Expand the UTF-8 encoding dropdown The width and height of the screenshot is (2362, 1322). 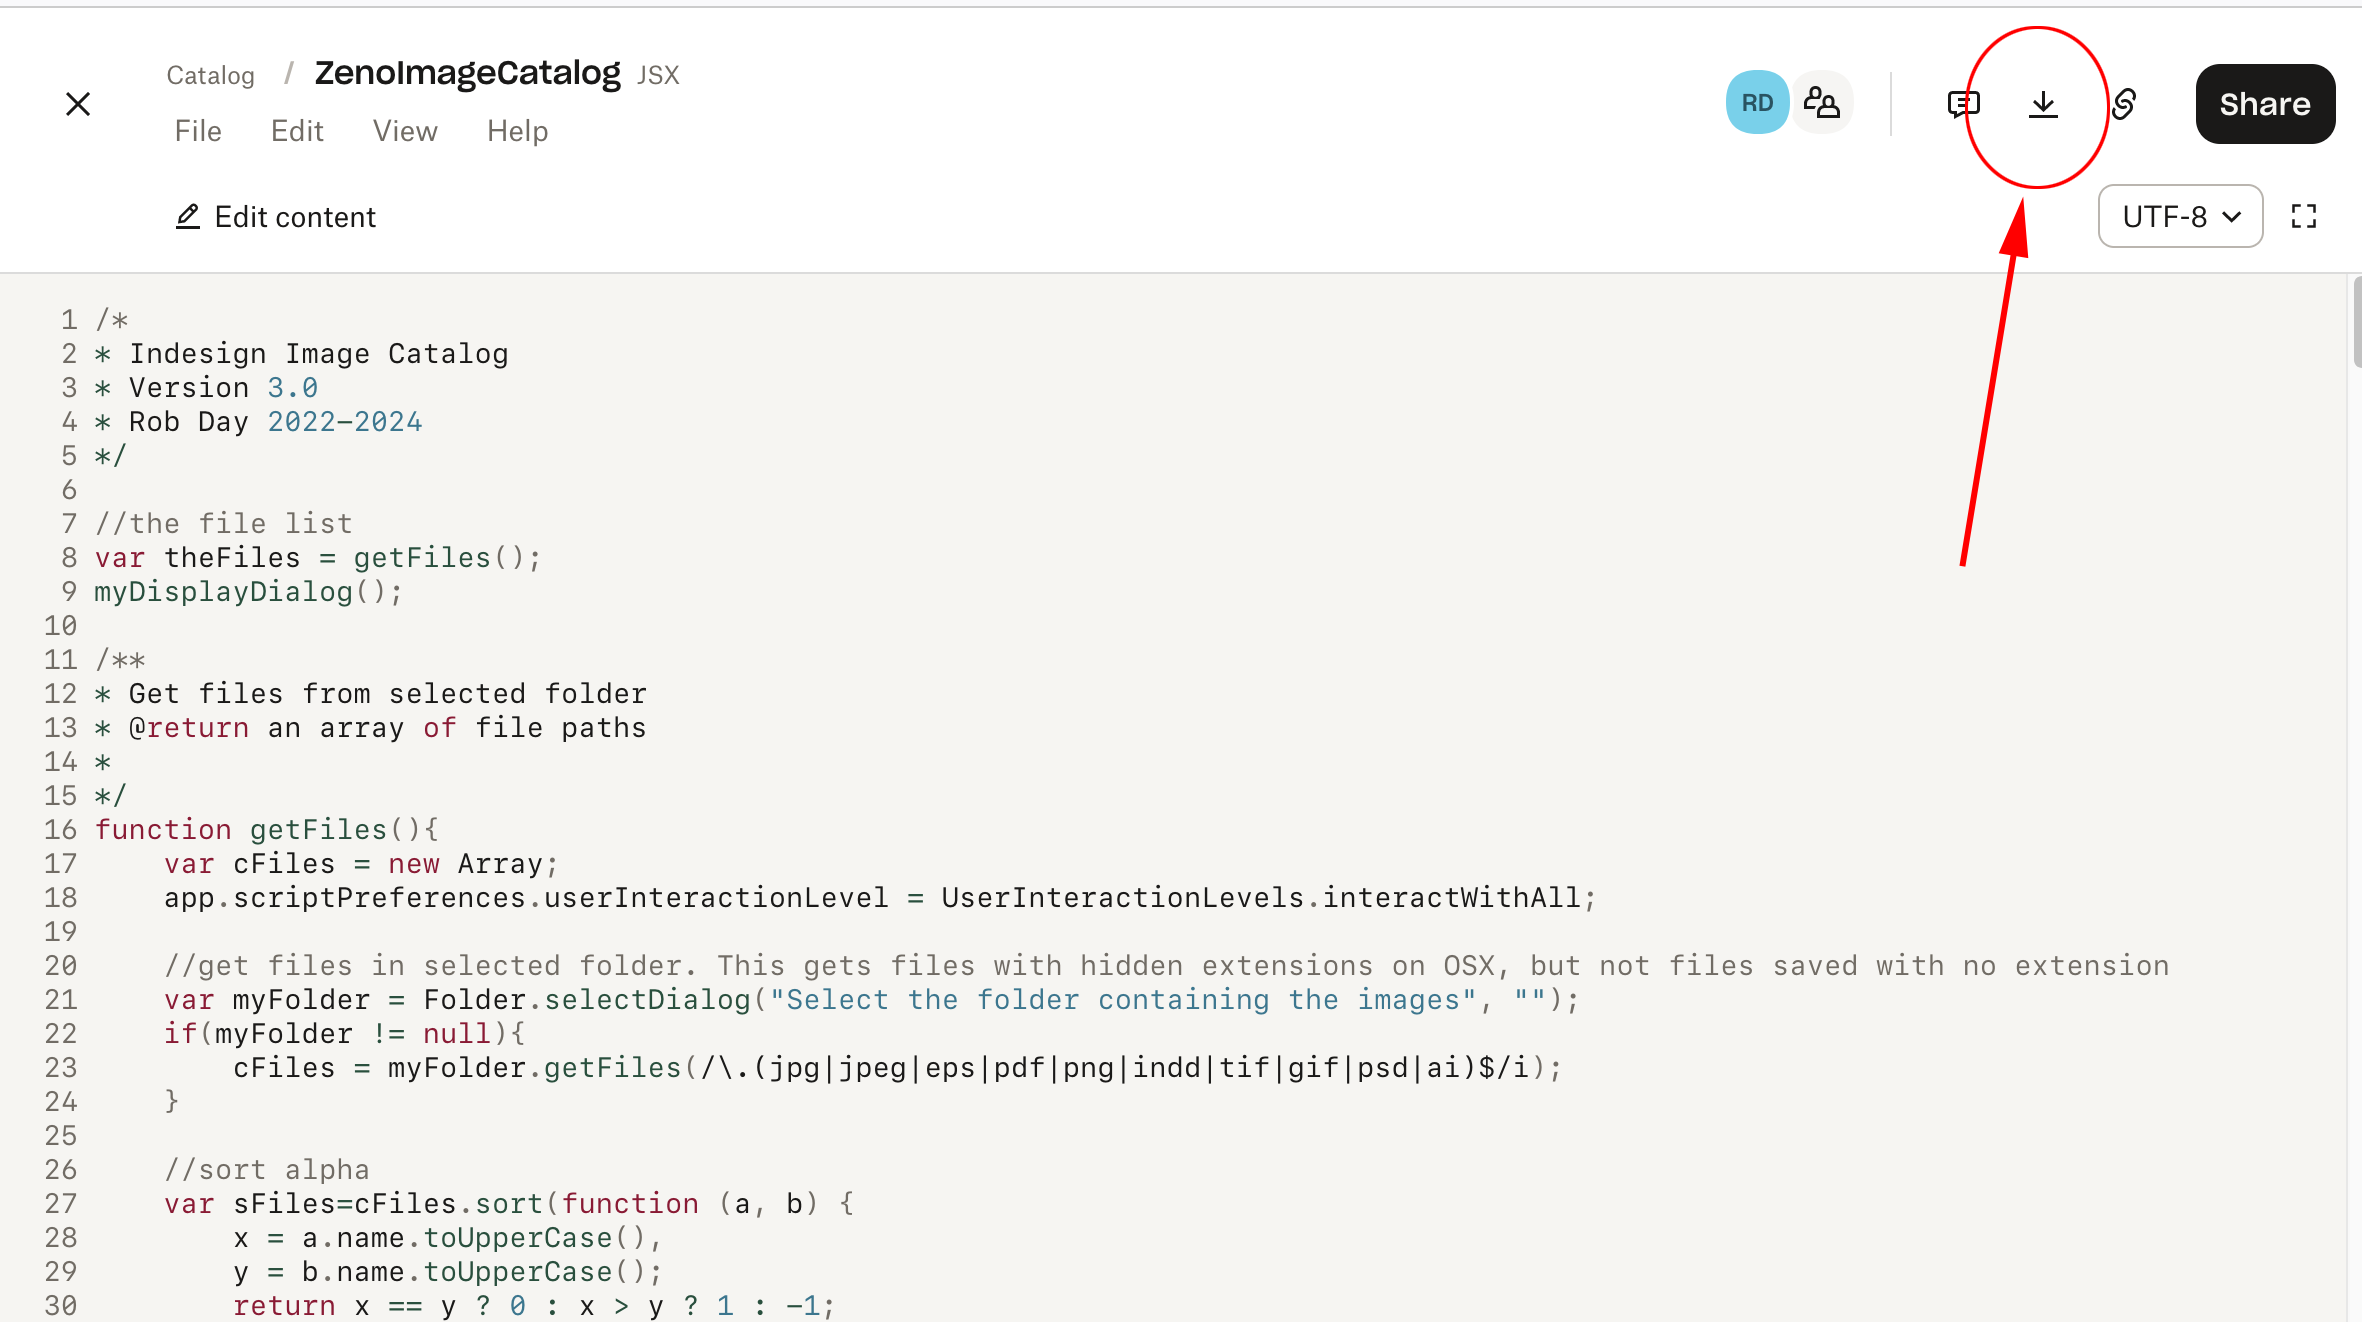pyautogui.click(x=2180, y=216)
